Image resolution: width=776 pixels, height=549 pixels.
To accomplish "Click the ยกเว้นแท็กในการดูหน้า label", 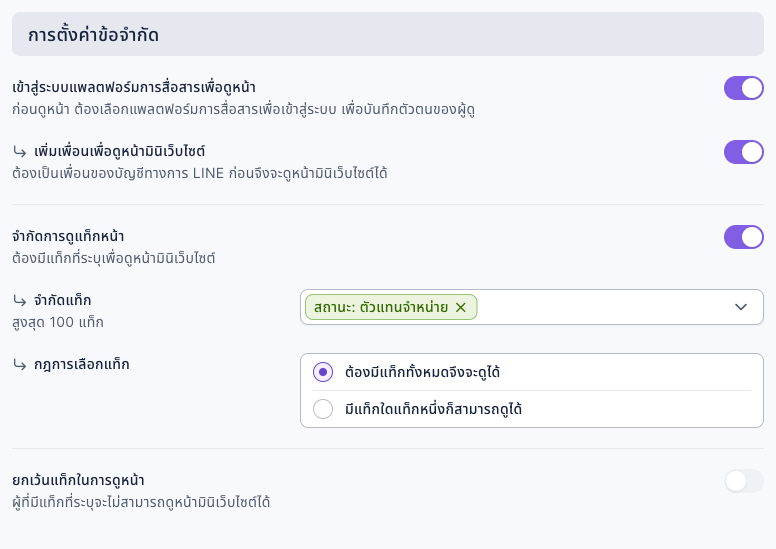I will point(78,480).
